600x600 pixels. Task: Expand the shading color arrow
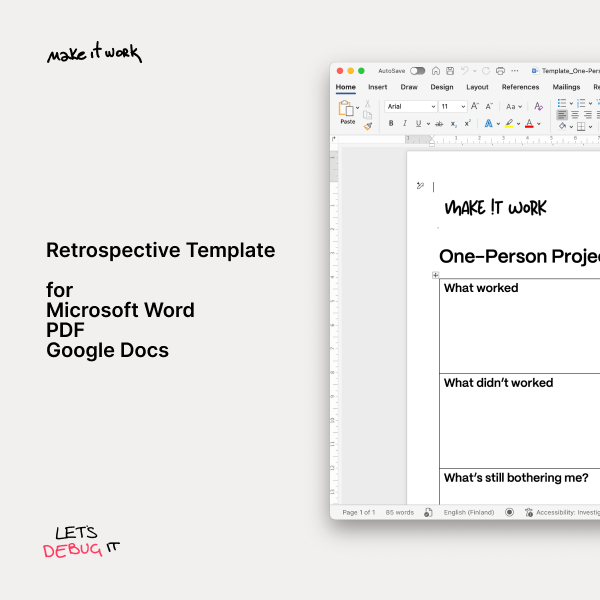[571, 127]
